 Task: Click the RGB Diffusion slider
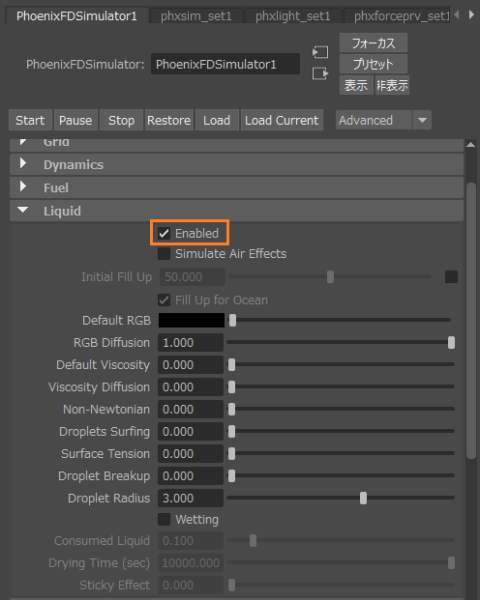coord(341,342)
